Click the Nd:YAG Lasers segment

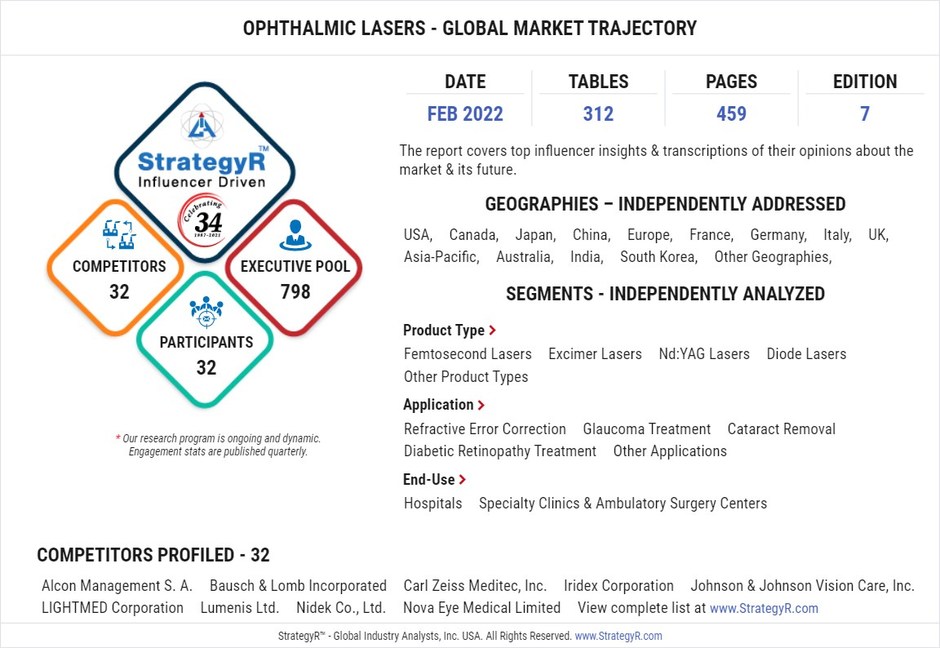704,354
